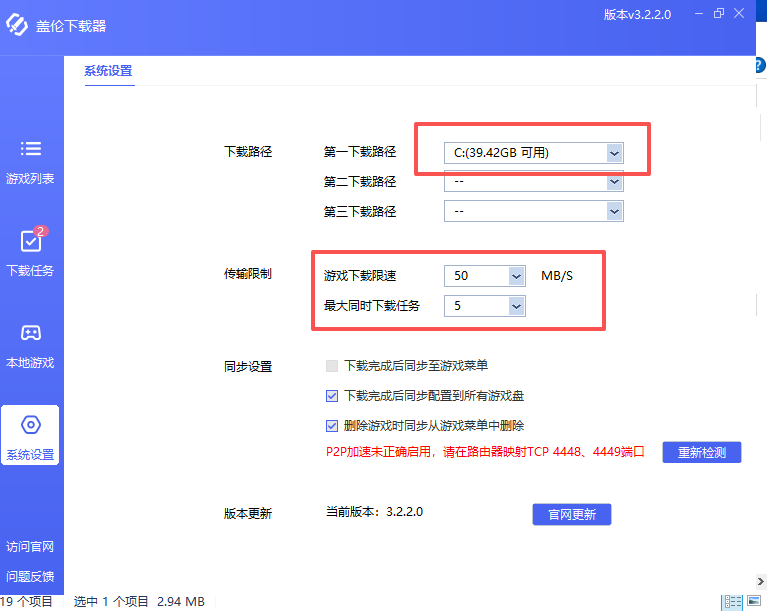Click the 最大同时下载任务 label
The height and width of the screenshot is (611, 767).
pyautogui.click(x=372, y=306)
